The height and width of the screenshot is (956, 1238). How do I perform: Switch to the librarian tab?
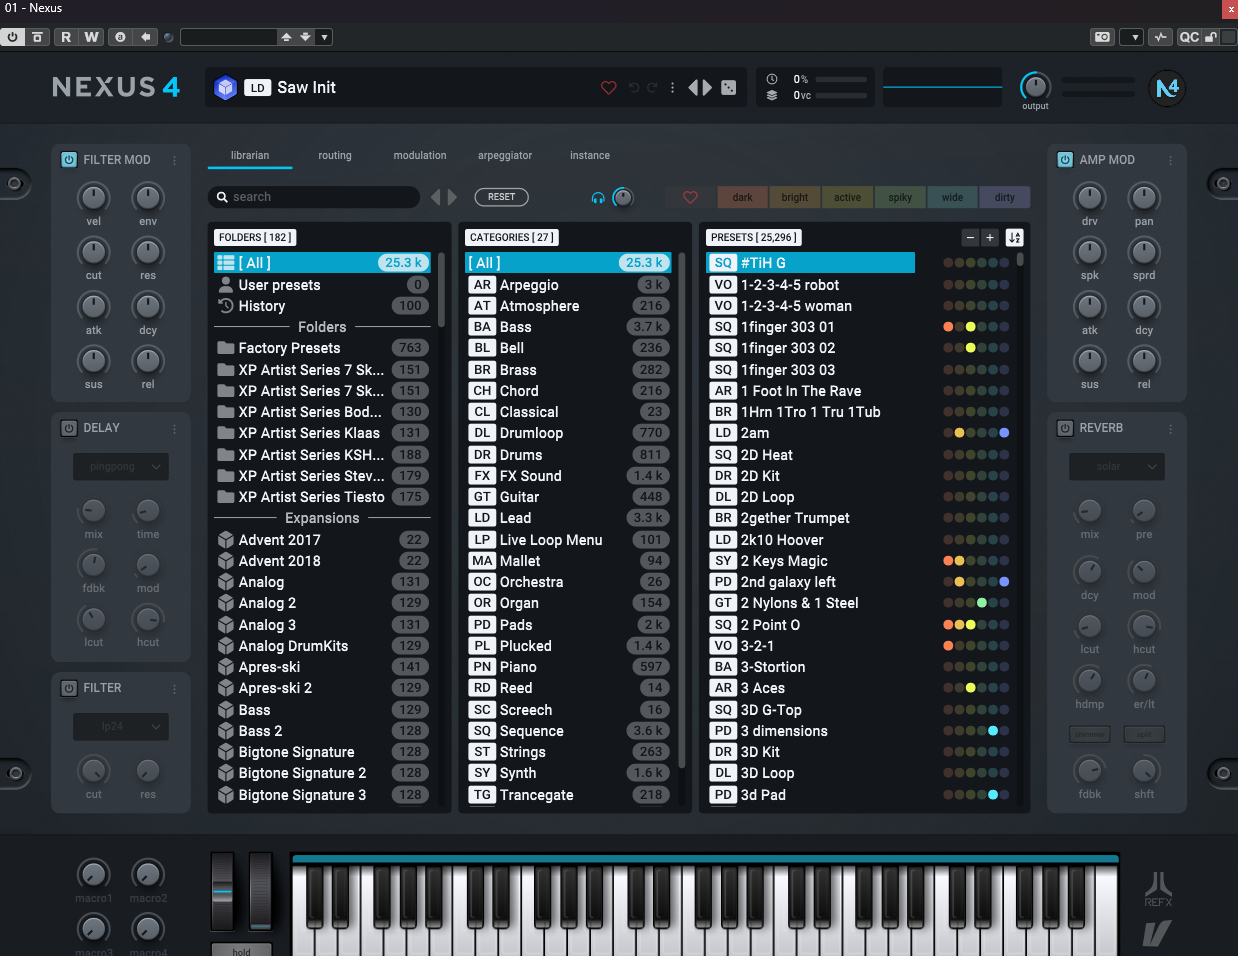coord(250,156)
